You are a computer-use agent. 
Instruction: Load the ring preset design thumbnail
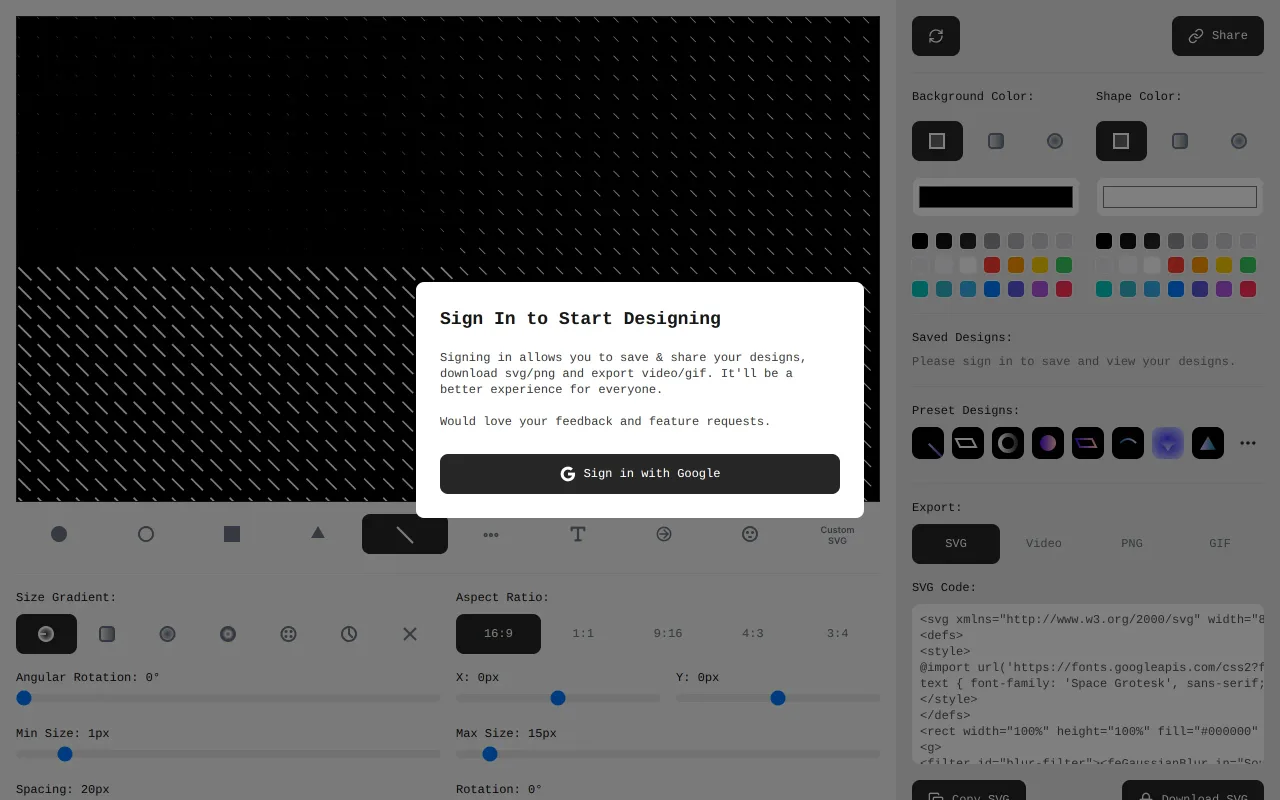1008,443
